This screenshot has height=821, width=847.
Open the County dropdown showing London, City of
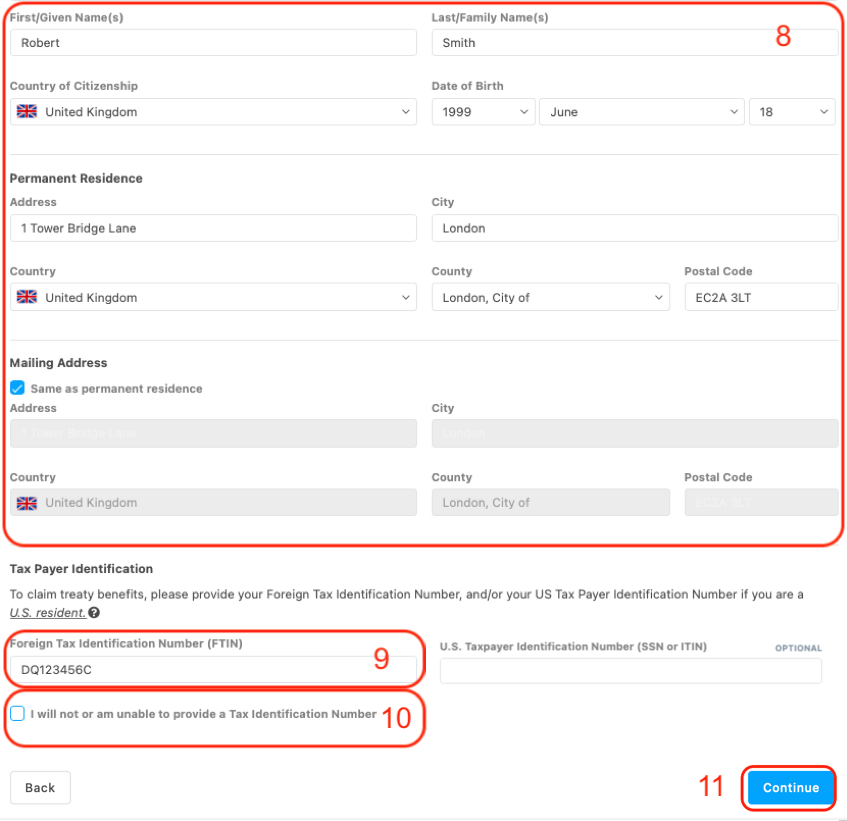(550, 297)
